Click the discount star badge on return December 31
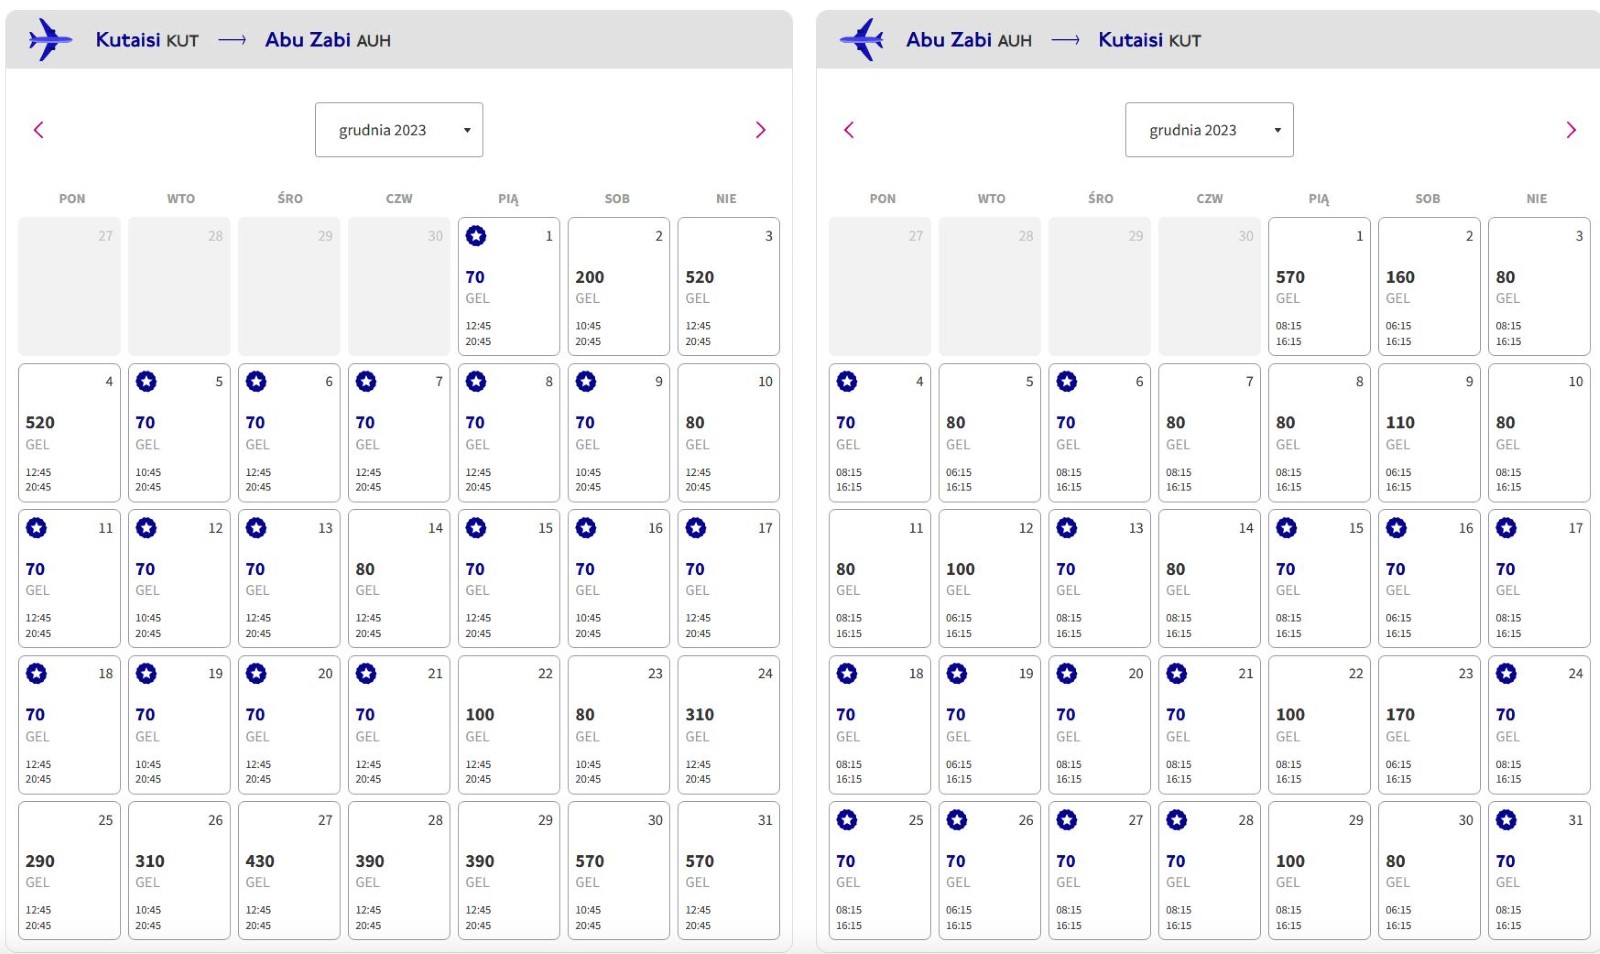The width and height of the screenshot is (1600, 954). 1506,820
